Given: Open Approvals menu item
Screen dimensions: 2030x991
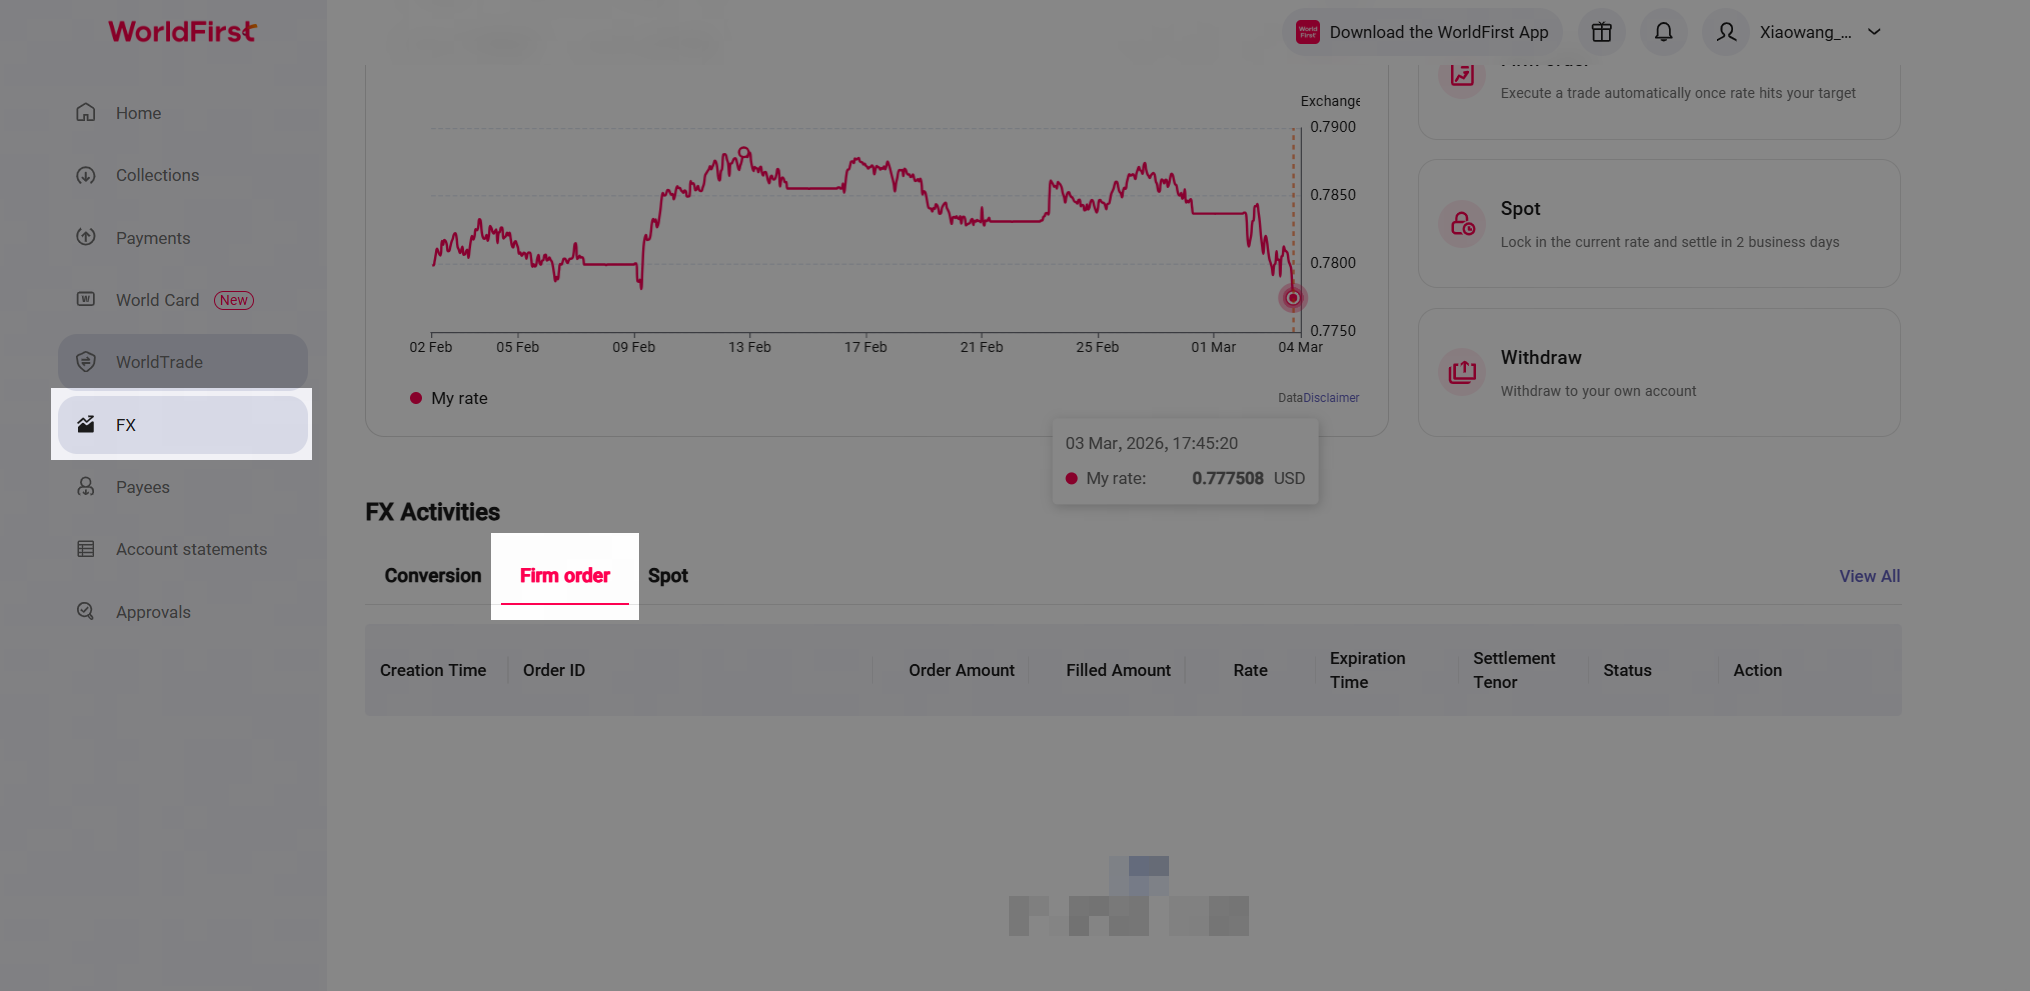Looking at the screenshot, I should coord(183,612).
